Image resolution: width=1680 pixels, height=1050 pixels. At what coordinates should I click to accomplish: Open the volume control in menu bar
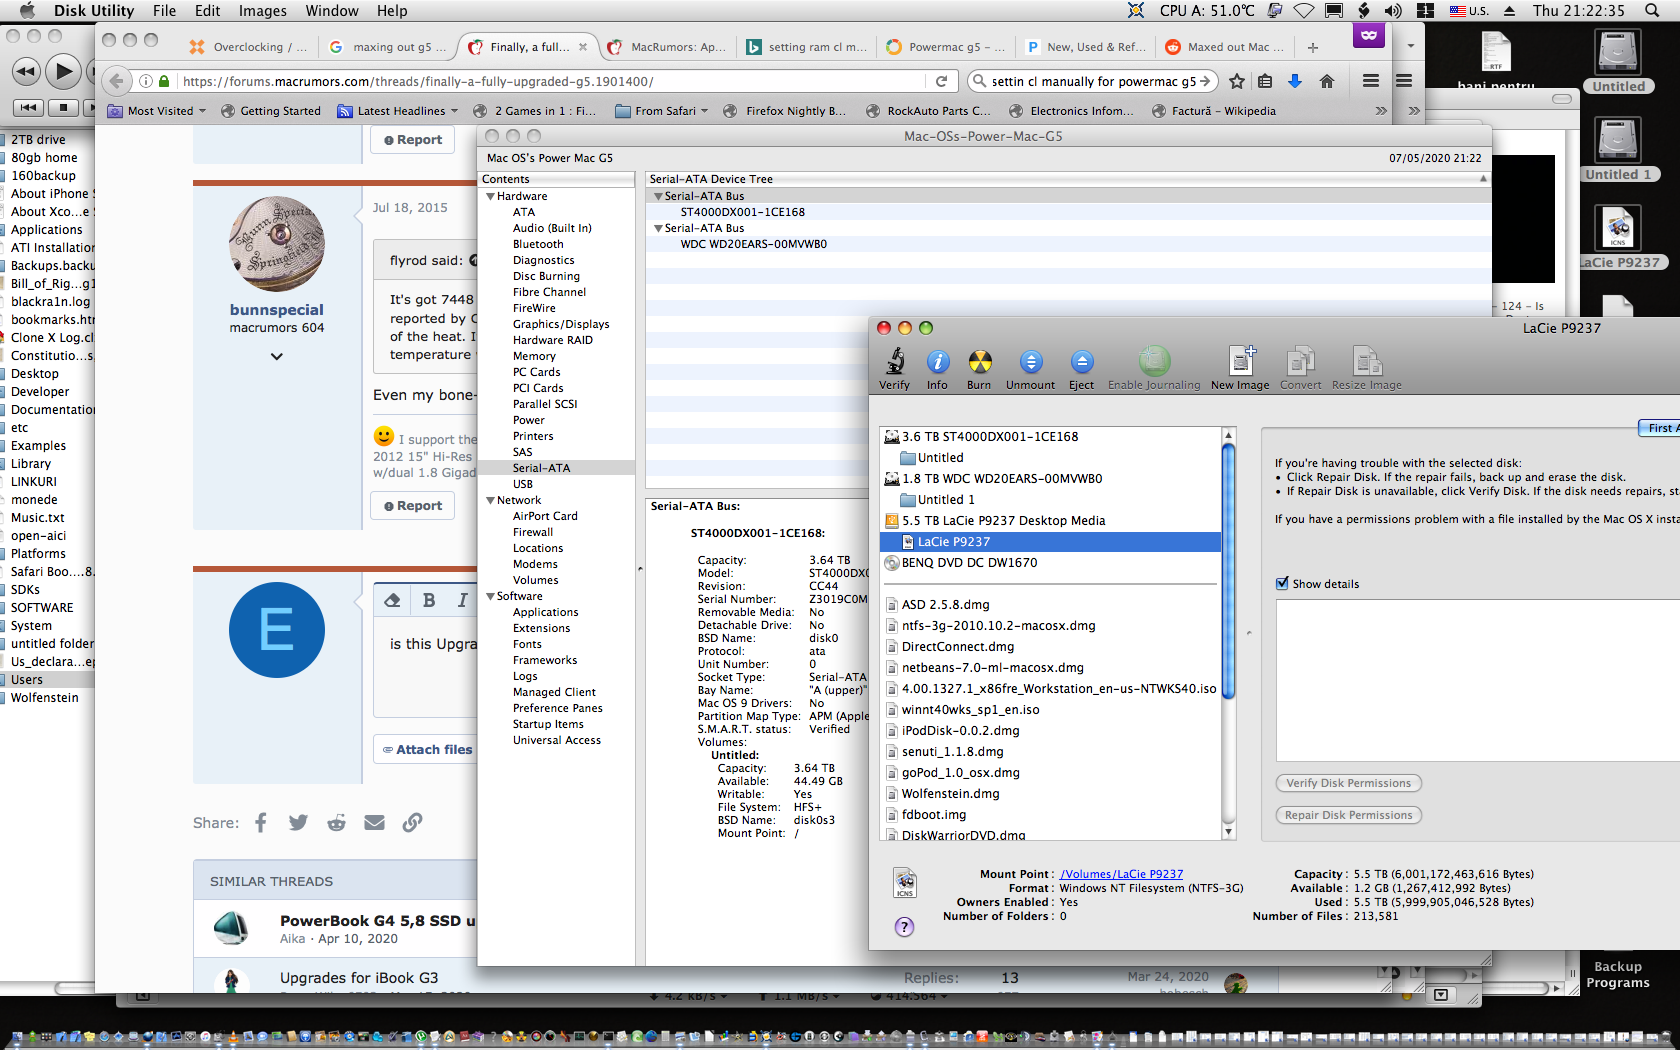pos(1393,10)
